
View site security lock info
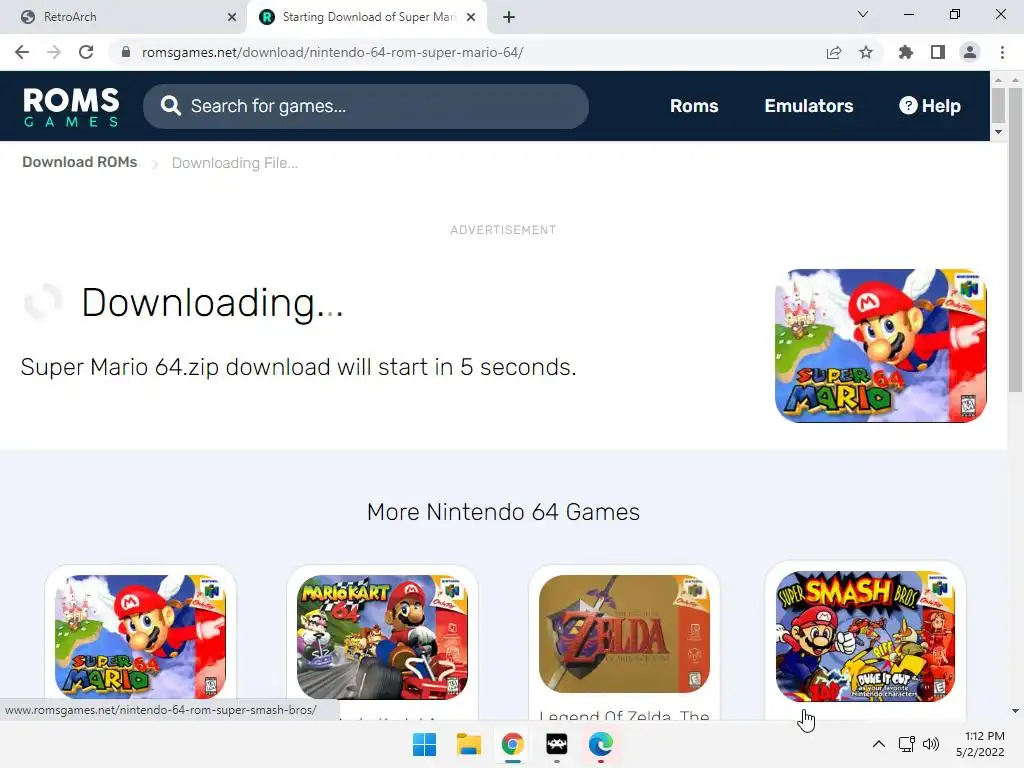click(126, 52)
